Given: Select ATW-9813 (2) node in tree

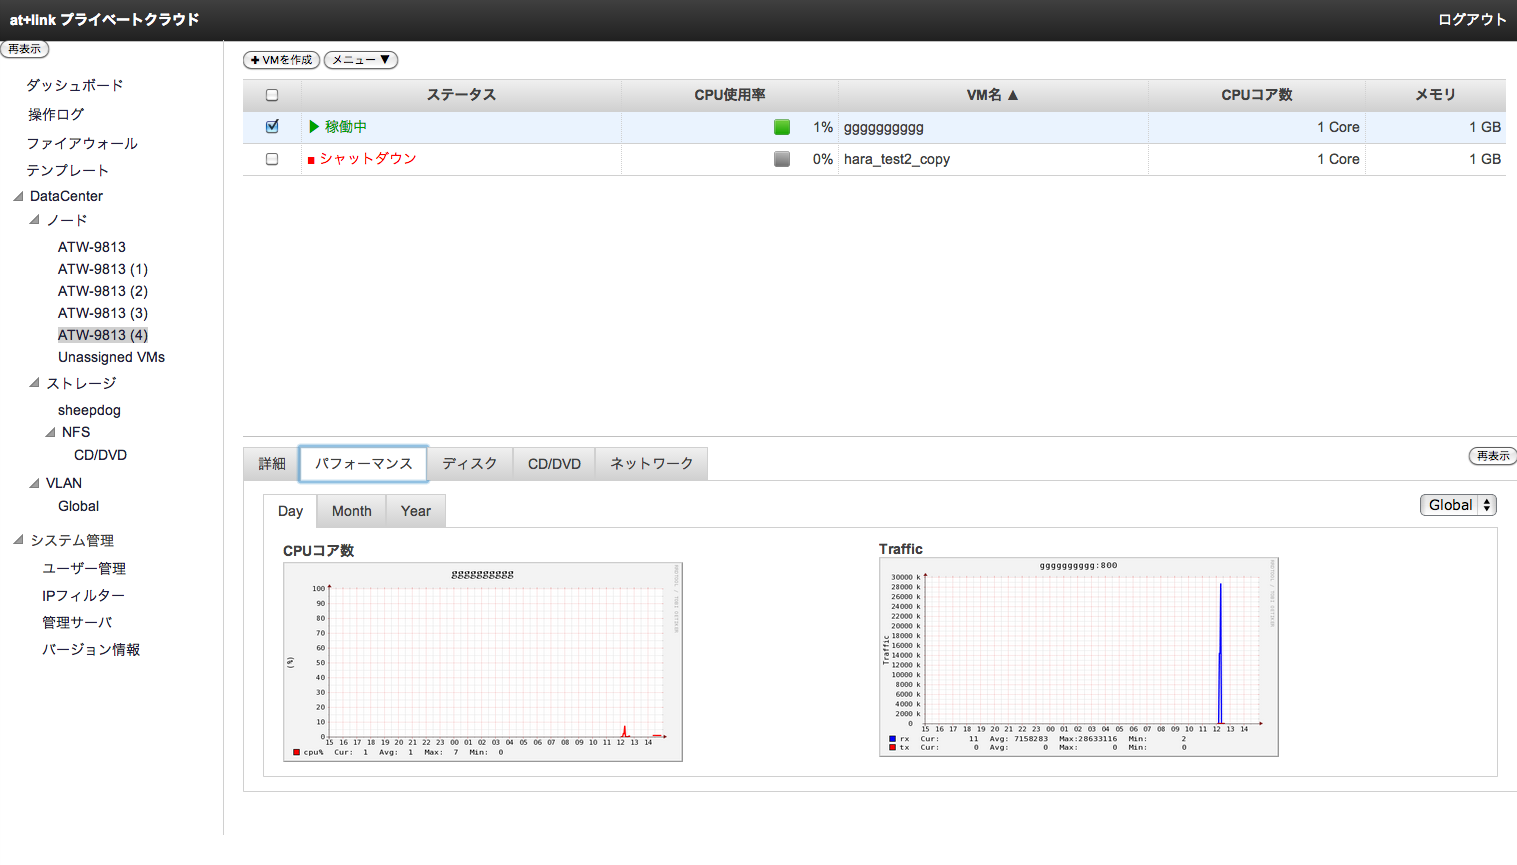Looking at the screenshot, I should pyautogui.click(x=103, y=291).
